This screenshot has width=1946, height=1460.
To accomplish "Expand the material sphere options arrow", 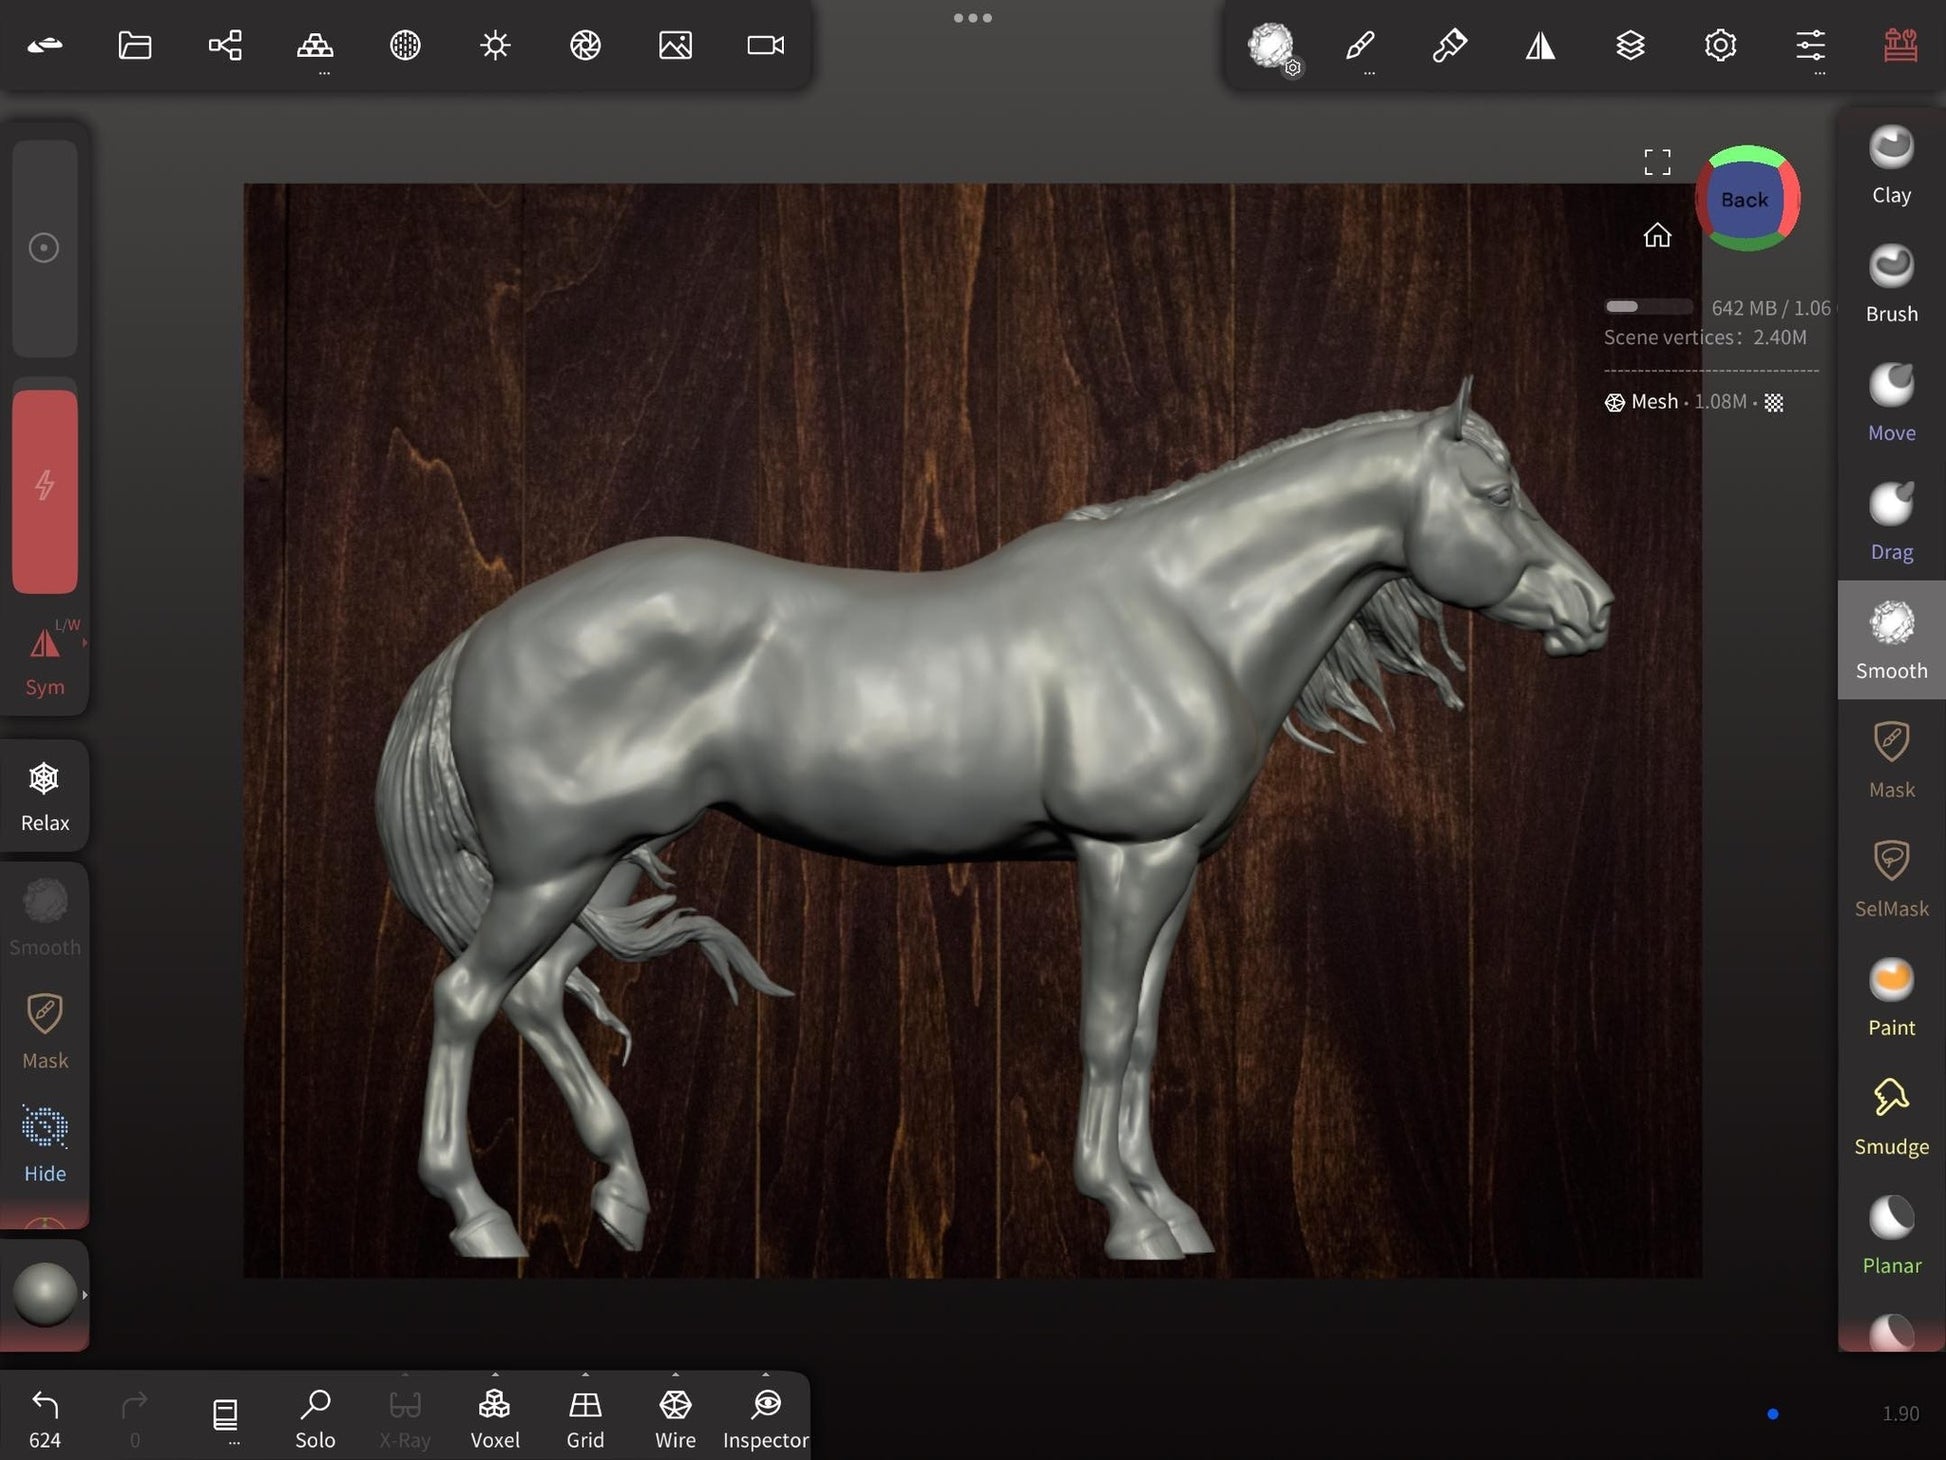I will pyautogui.click(x=85, y=1295).
